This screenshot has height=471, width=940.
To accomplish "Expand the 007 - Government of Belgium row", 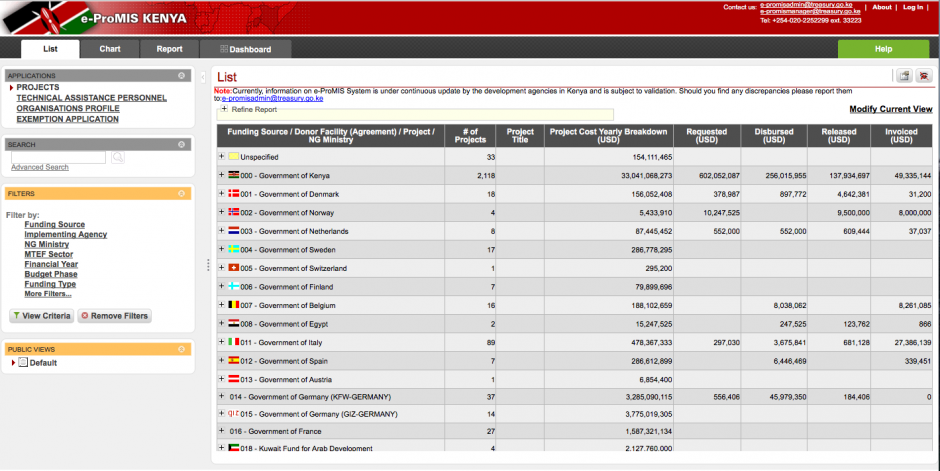I will click(221, 305).
